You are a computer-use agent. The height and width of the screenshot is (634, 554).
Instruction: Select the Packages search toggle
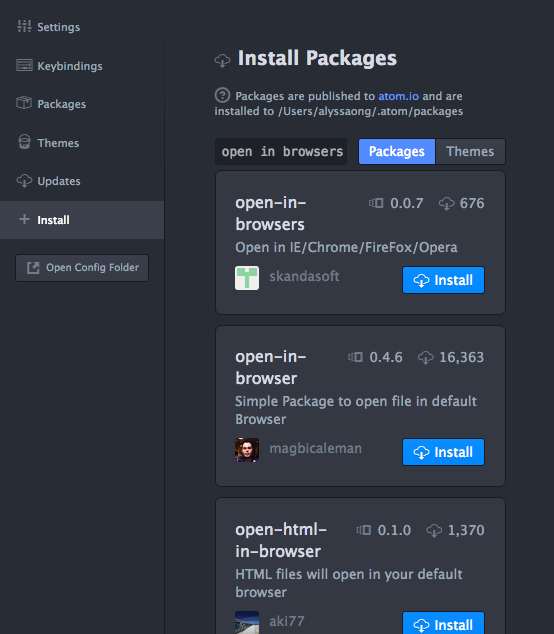[397, 152]
